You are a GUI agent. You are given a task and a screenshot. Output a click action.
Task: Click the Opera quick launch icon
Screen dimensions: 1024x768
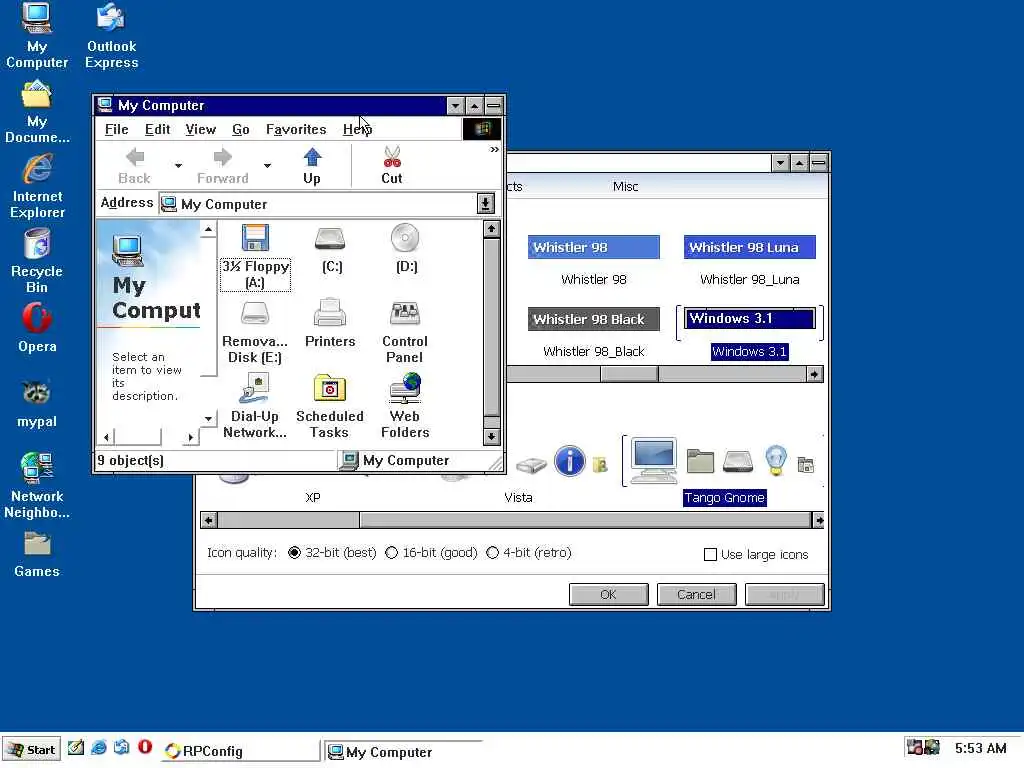(145, 747)
